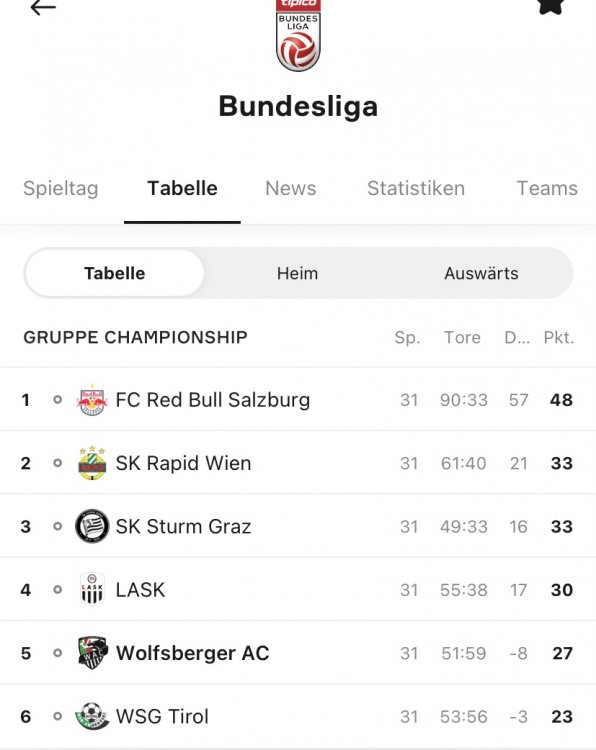Tap the SK Rapid Wien crest
The width and height of the screenshot is (596, 750).
[x=92, y=463]
